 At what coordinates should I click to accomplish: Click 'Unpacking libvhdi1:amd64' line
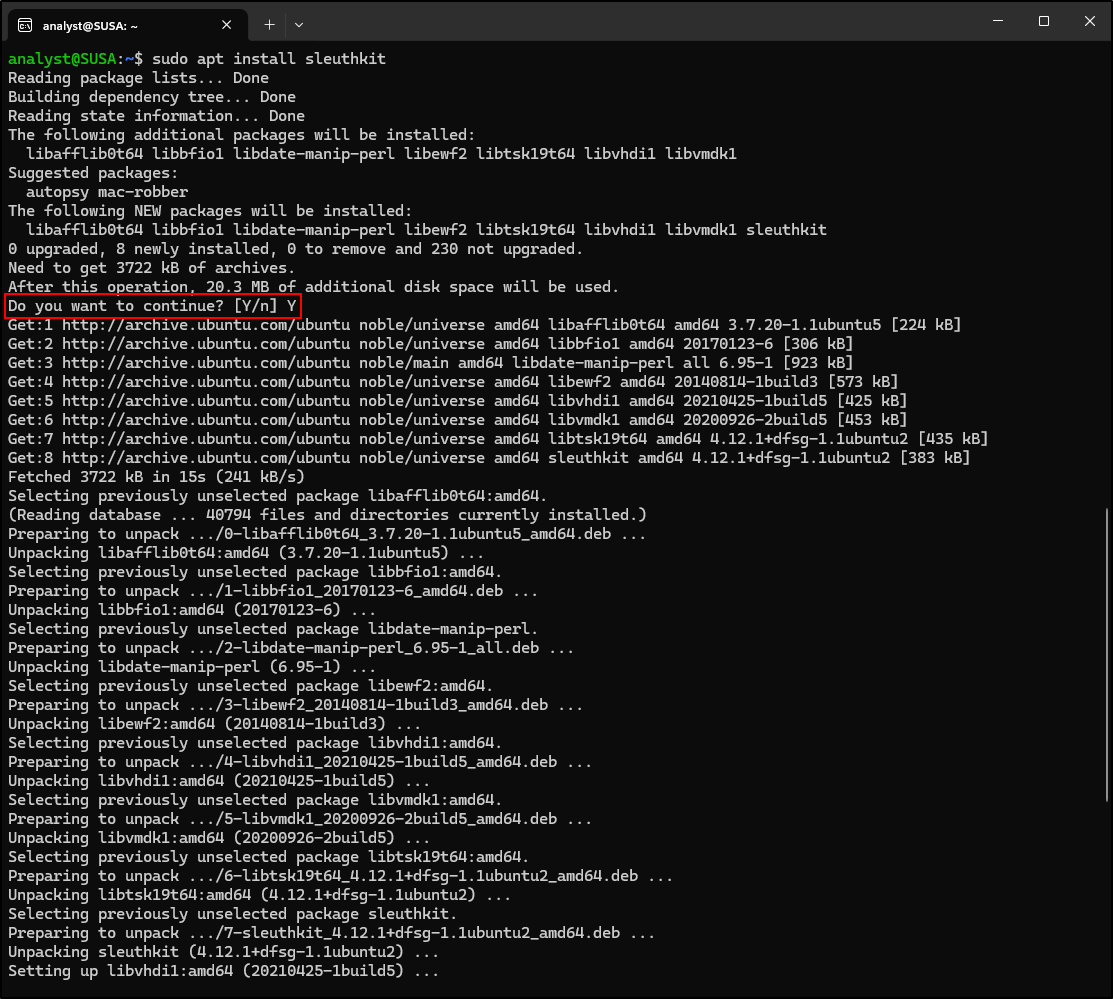pos(219,781)
